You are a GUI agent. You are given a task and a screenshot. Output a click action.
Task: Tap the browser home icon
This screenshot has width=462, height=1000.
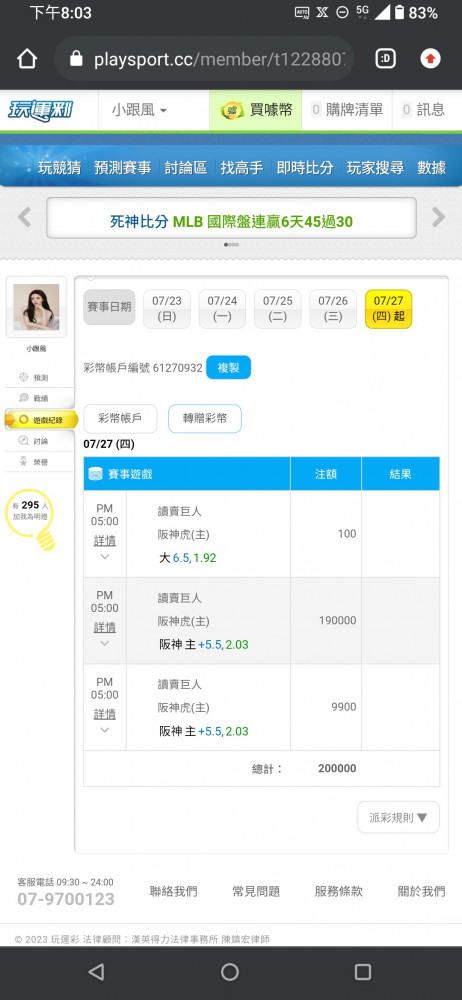27,59
